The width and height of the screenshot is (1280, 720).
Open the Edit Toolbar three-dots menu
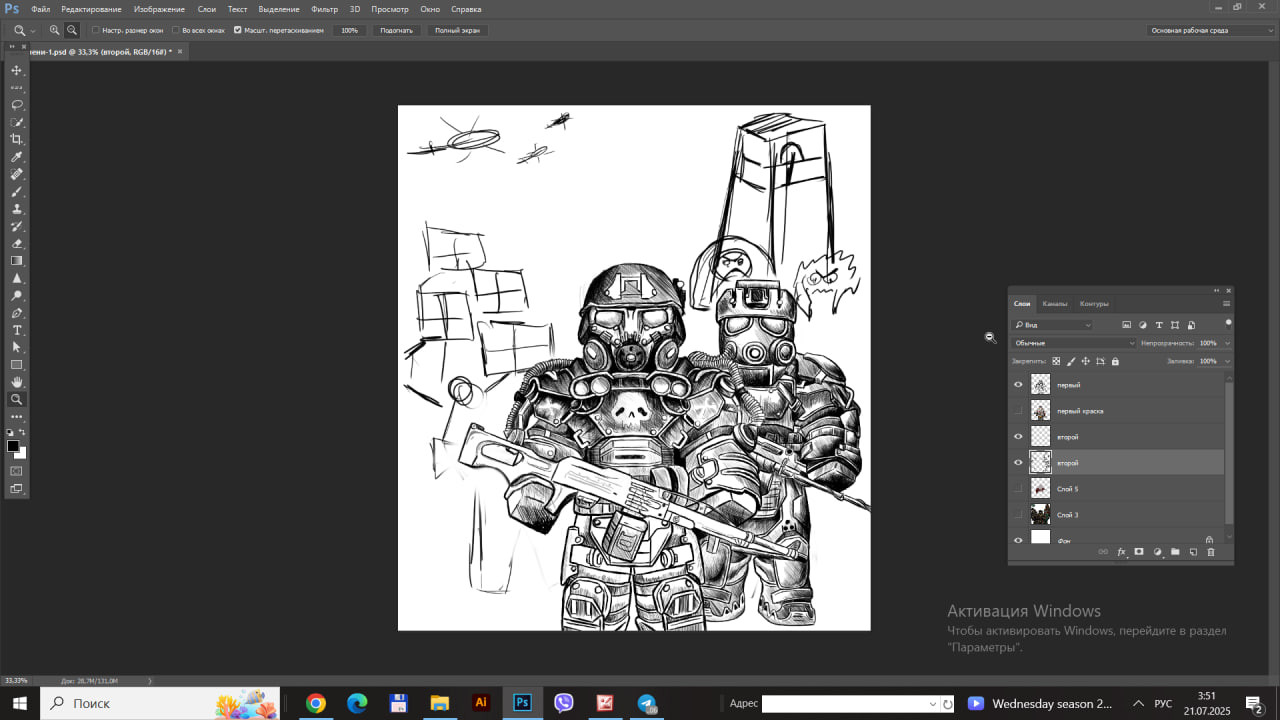[16, 416]
